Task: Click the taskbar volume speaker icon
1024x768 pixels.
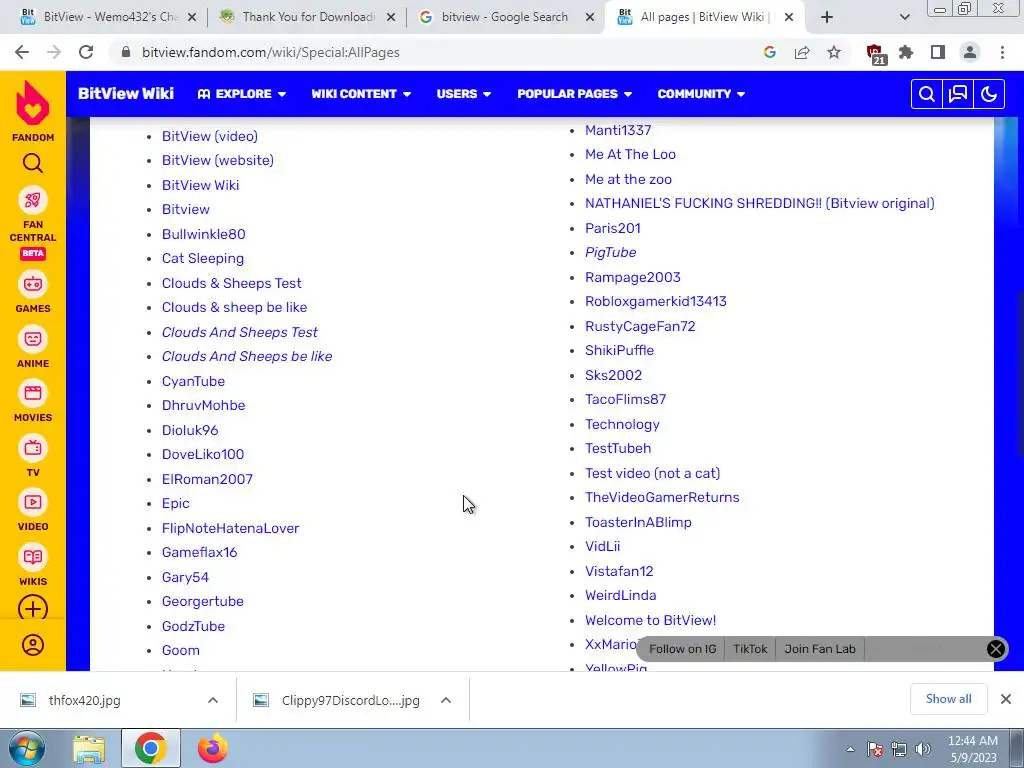Action: [x=923, y=749]
